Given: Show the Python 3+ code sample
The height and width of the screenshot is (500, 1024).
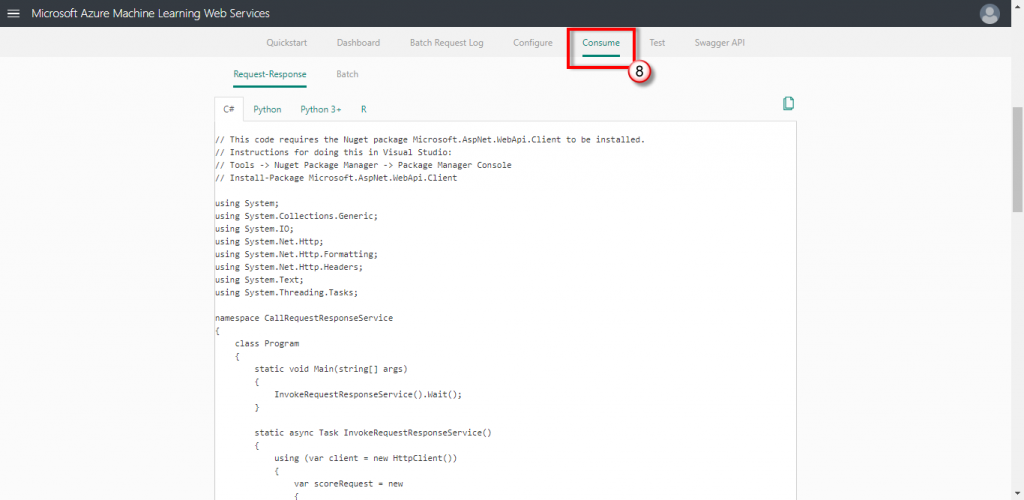Looking at the screenshot, I should (x=321, y=110).
